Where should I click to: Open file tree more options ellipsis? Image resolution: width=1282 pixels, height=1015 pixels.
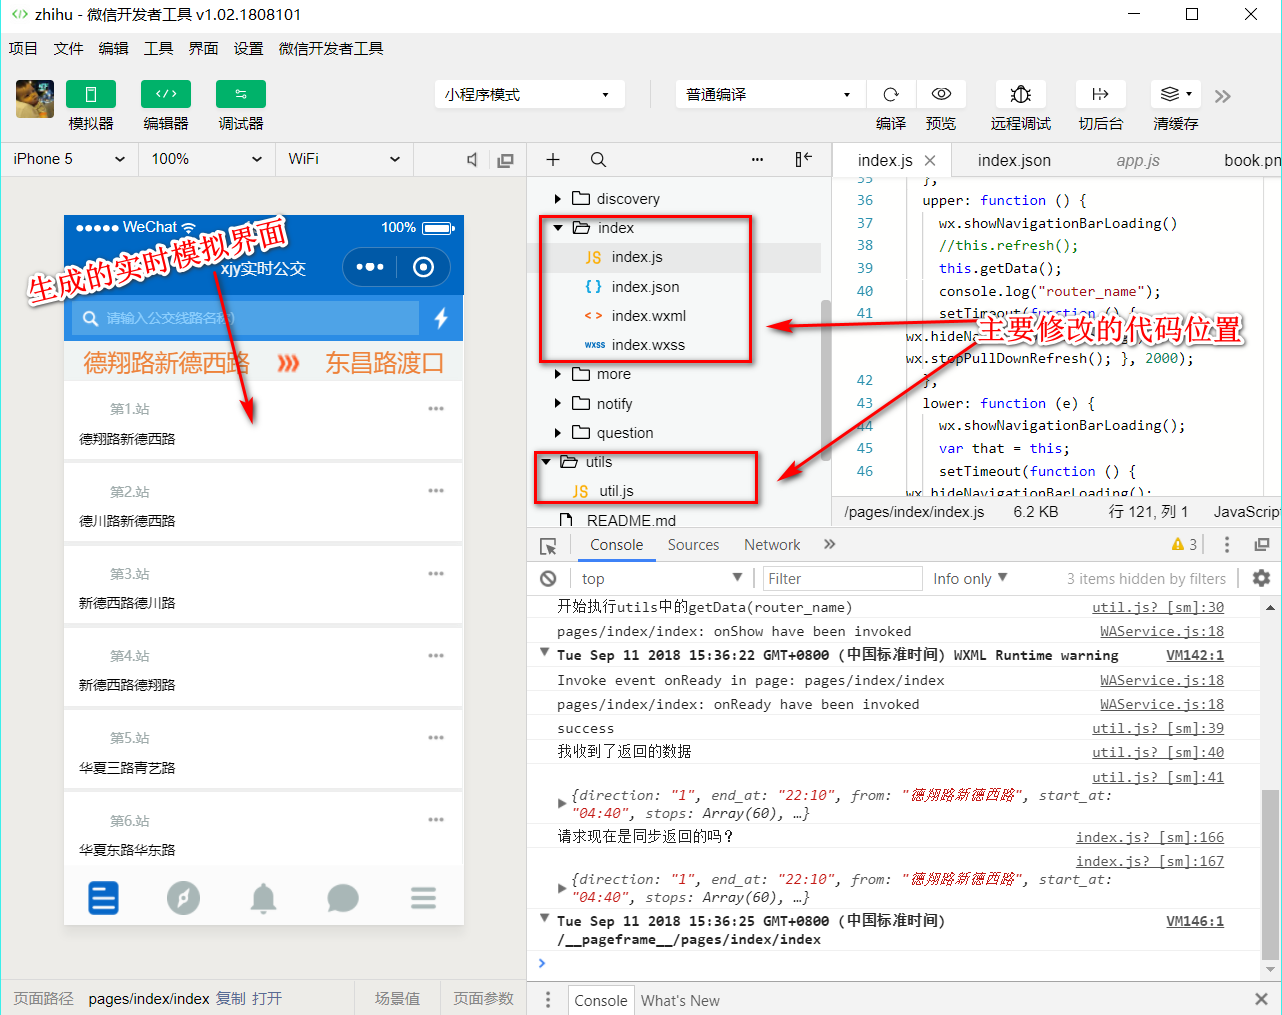757,160
